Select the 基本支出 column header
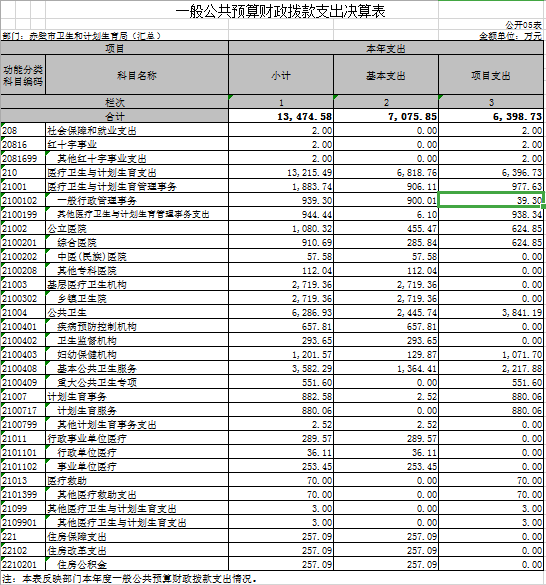The width and height of the screenshot is (546, 585). click(x=386, y=76)
